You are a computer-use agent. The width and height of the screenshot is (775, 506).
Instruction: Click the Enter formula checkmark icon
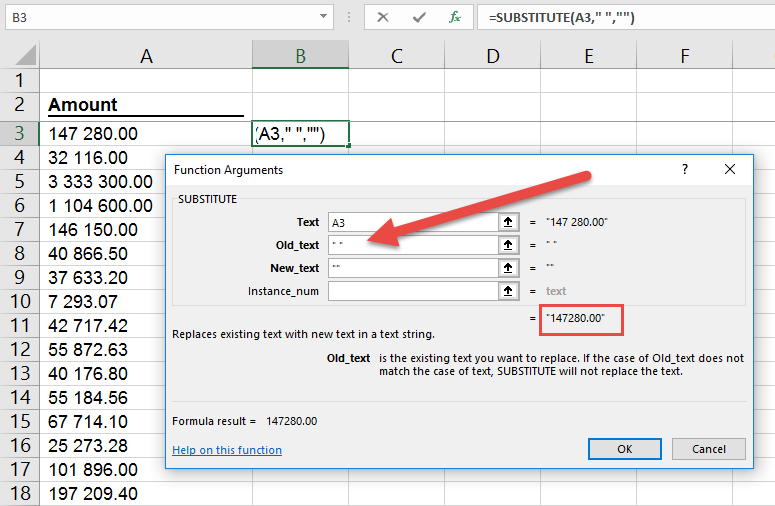(x=419, y=18)
